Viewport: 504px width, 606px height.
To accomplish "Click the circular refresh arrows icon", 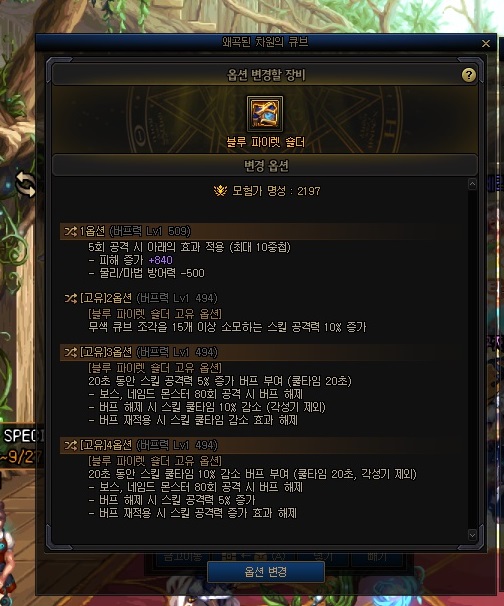I will pos(25,184).
